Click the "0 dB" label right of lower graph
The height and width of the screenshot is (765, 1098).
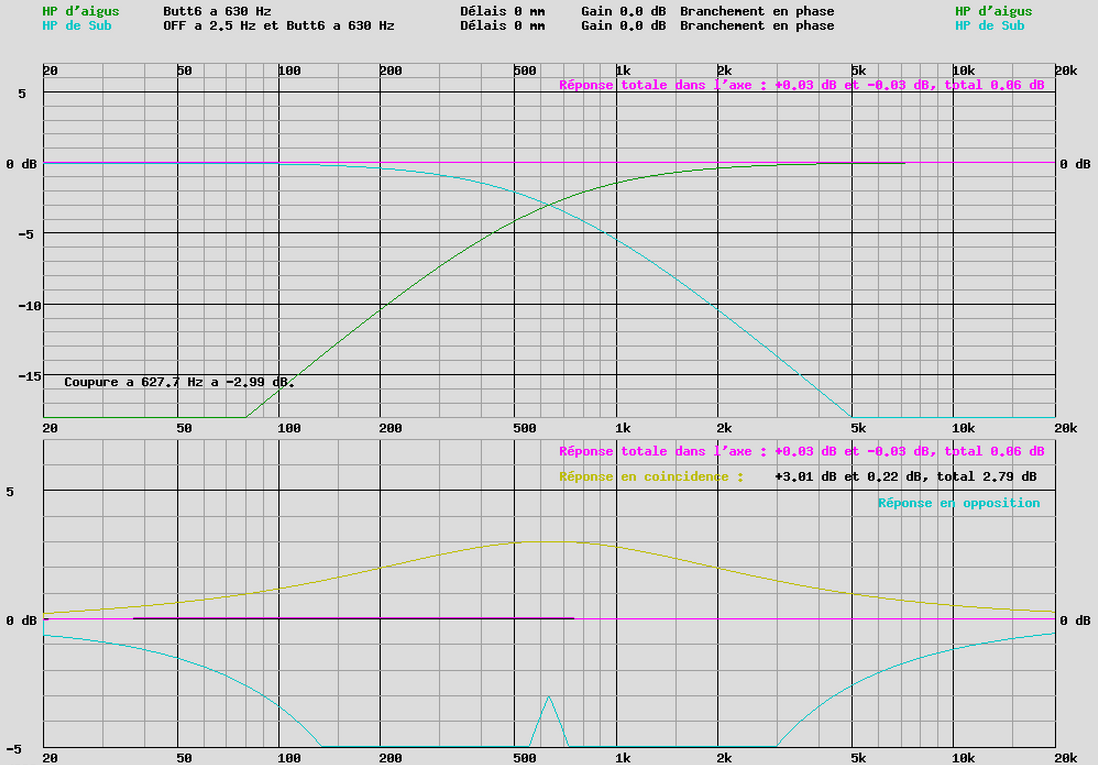coord(1075,621)
